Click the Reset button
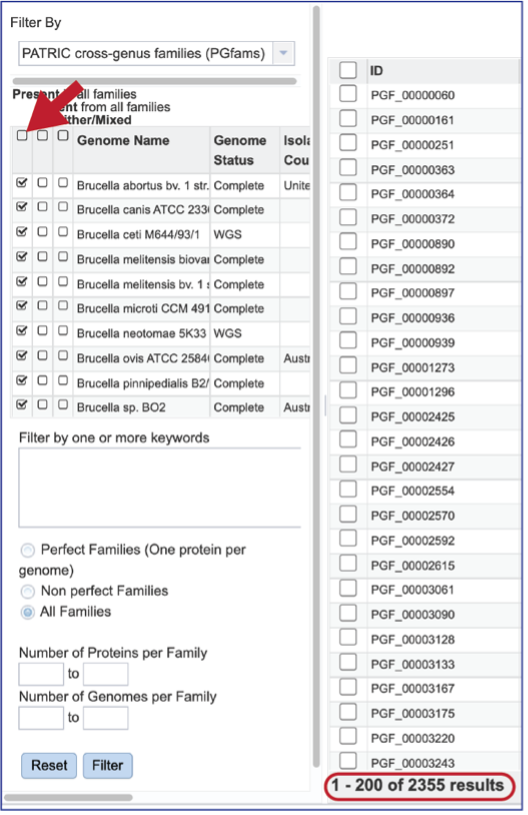This screenshot has width=528, height=815. click(x=49, y=766)
